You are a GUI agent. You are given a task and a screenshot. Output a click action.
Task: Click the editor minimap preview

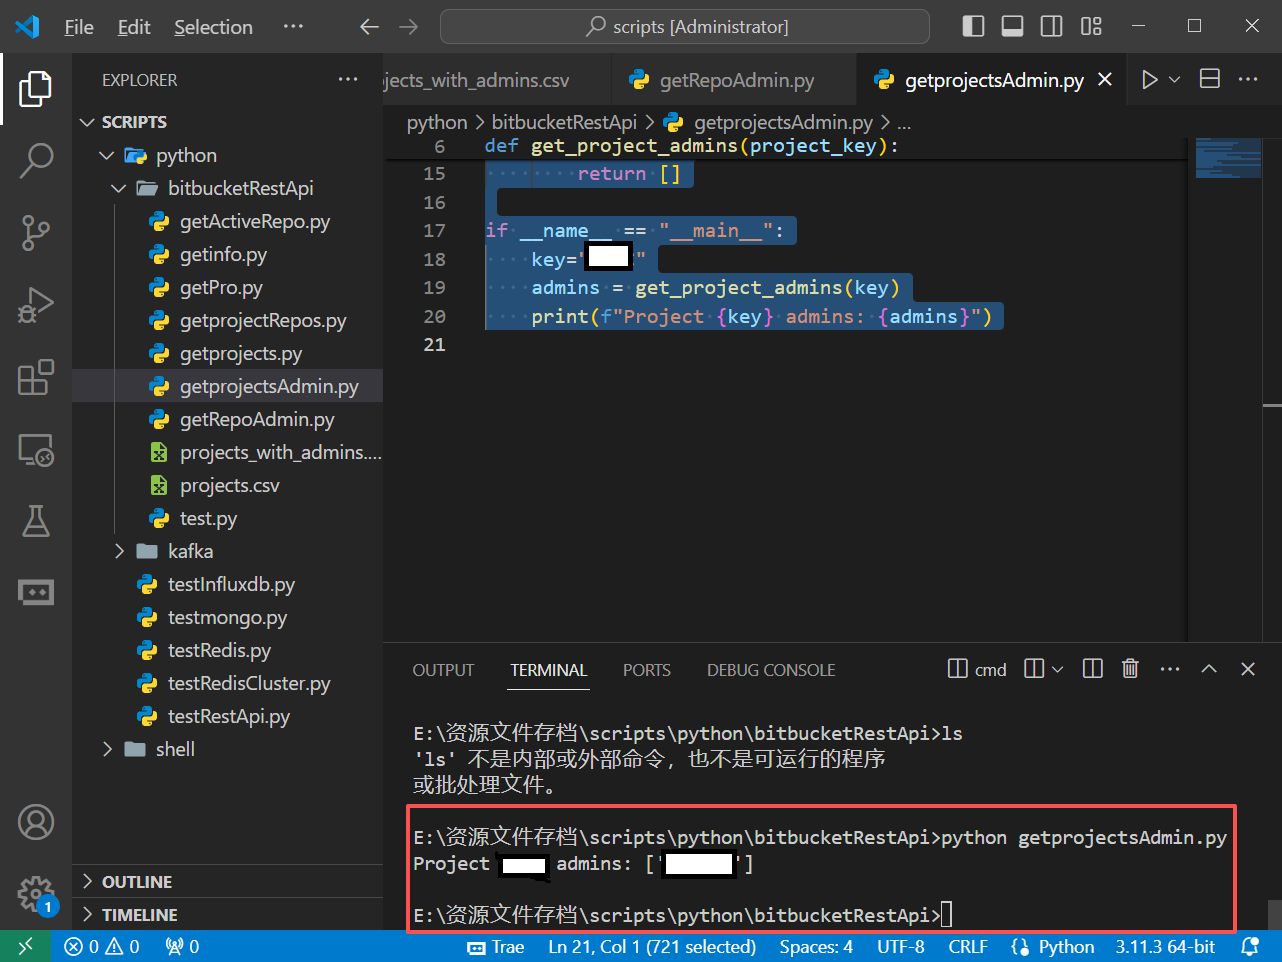tap(1228, 158)
